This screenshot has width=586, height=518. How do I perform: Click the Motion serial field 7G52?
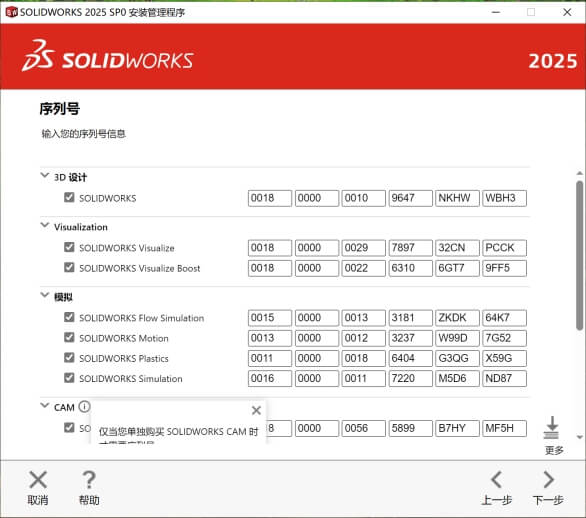[505, 338]
